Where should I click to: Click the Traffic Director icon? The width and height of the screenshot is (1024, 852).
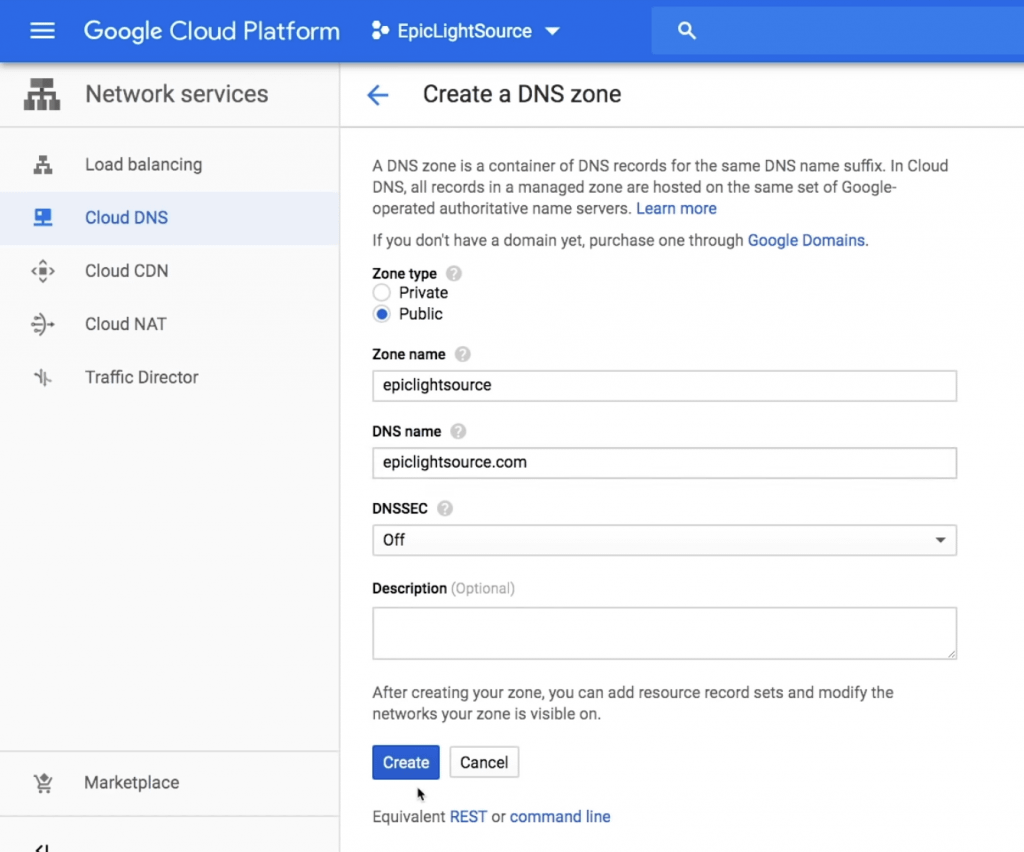tap(43, 377)
